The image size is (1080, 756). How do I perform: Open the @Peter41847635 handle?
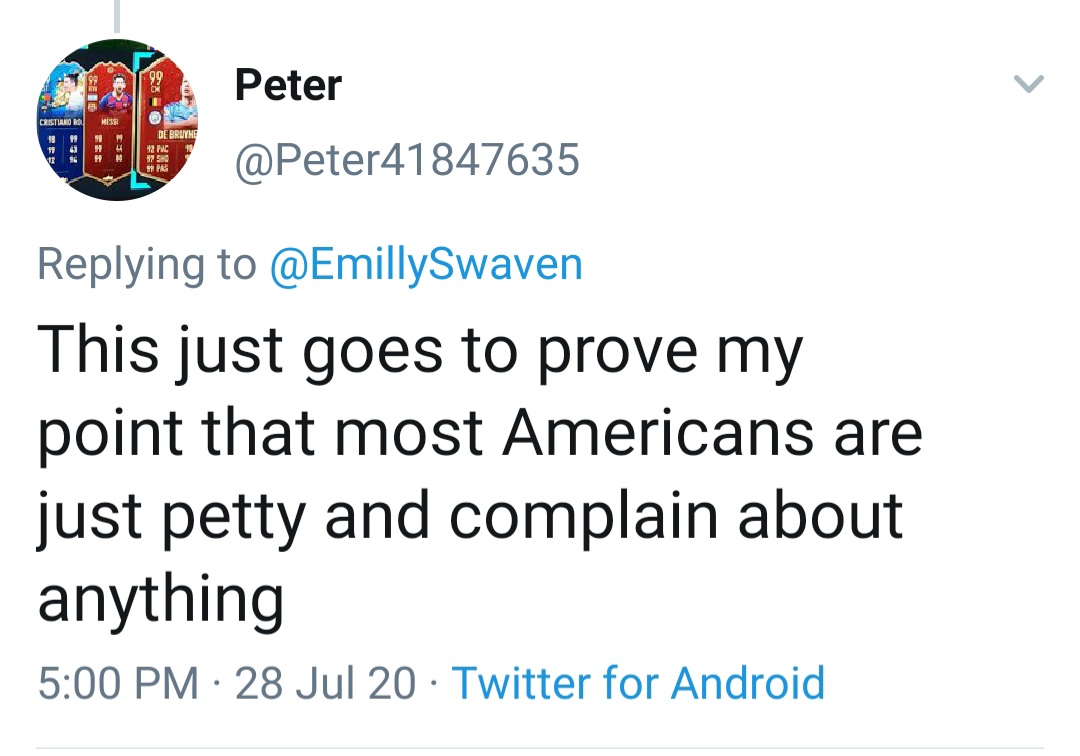407,160
